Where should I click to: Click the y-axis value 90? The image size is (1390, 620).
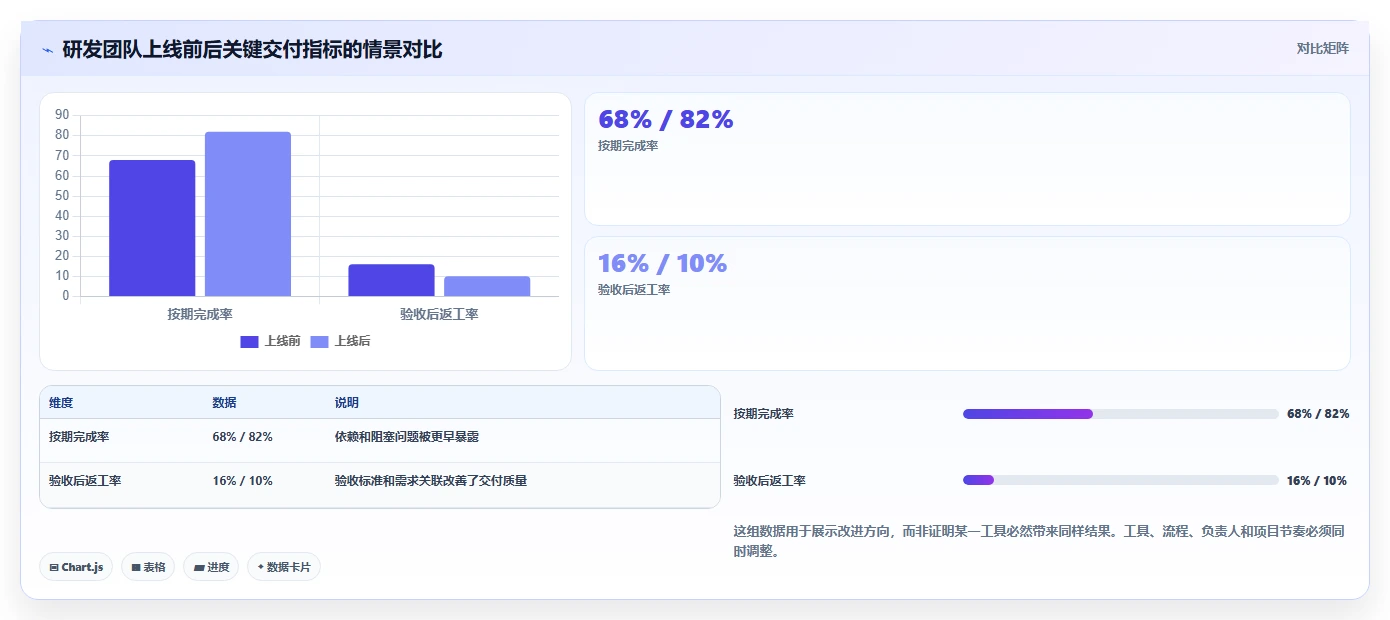click(63, 115)
